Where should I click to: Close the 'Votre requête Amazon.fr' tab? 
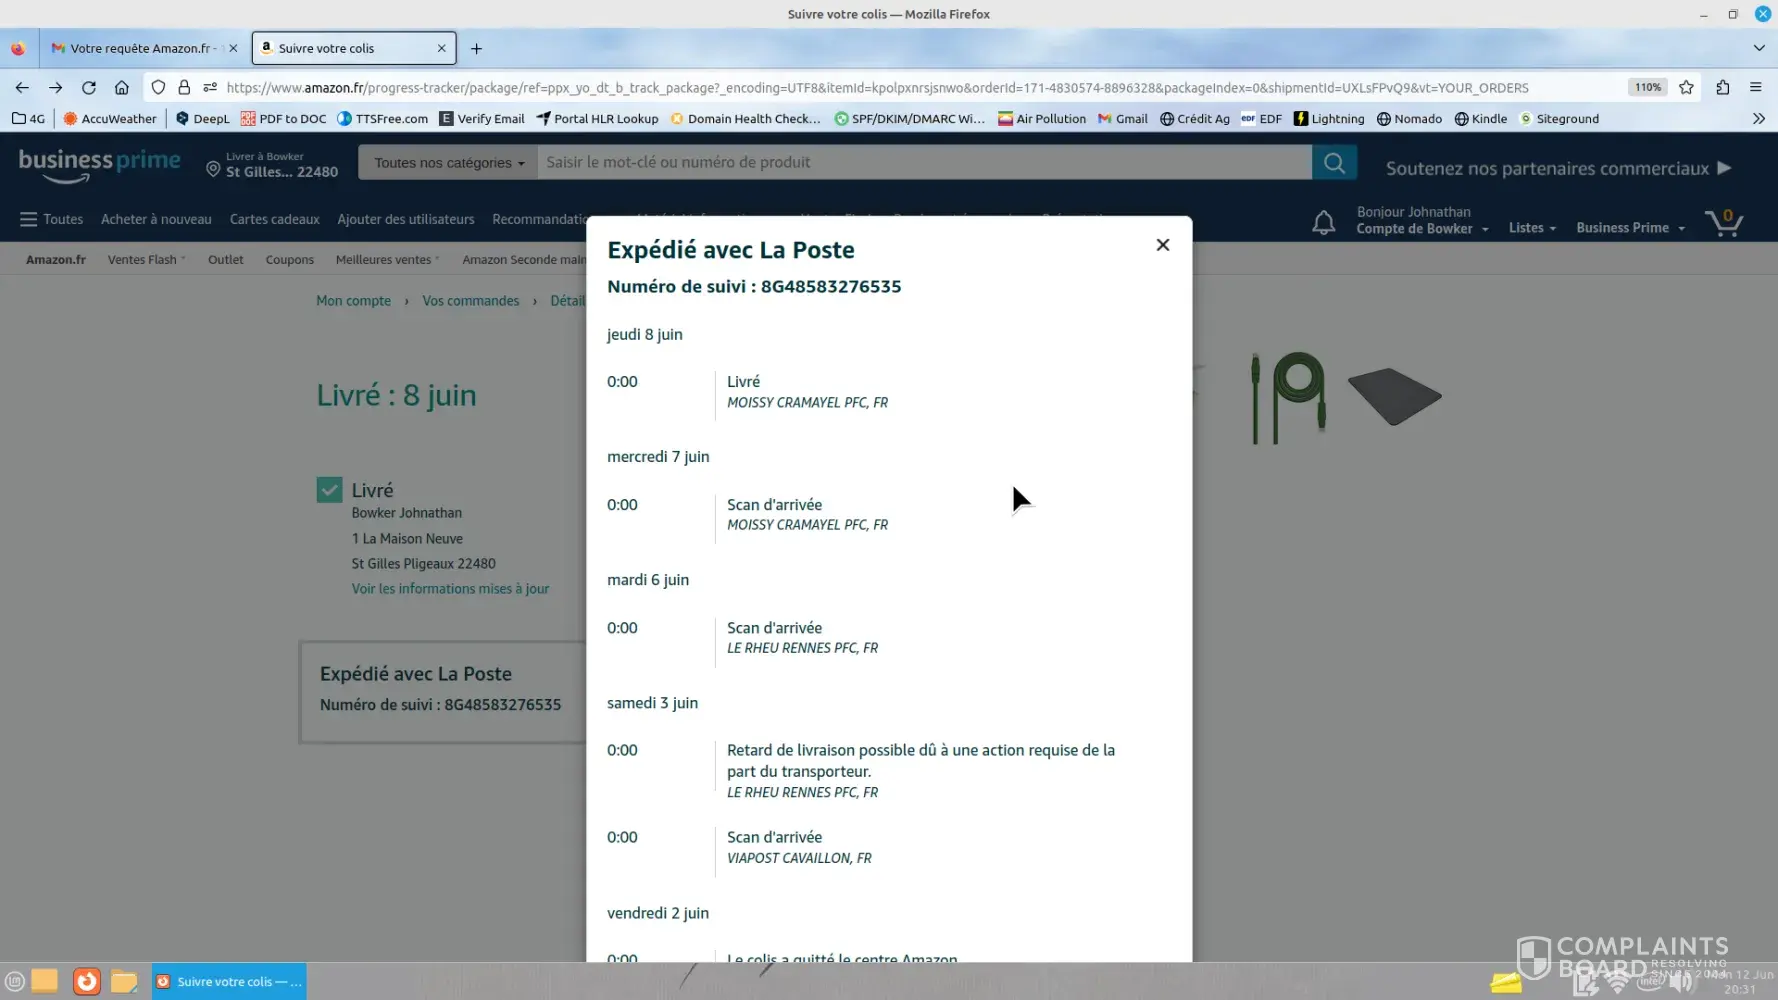point(233,48)
